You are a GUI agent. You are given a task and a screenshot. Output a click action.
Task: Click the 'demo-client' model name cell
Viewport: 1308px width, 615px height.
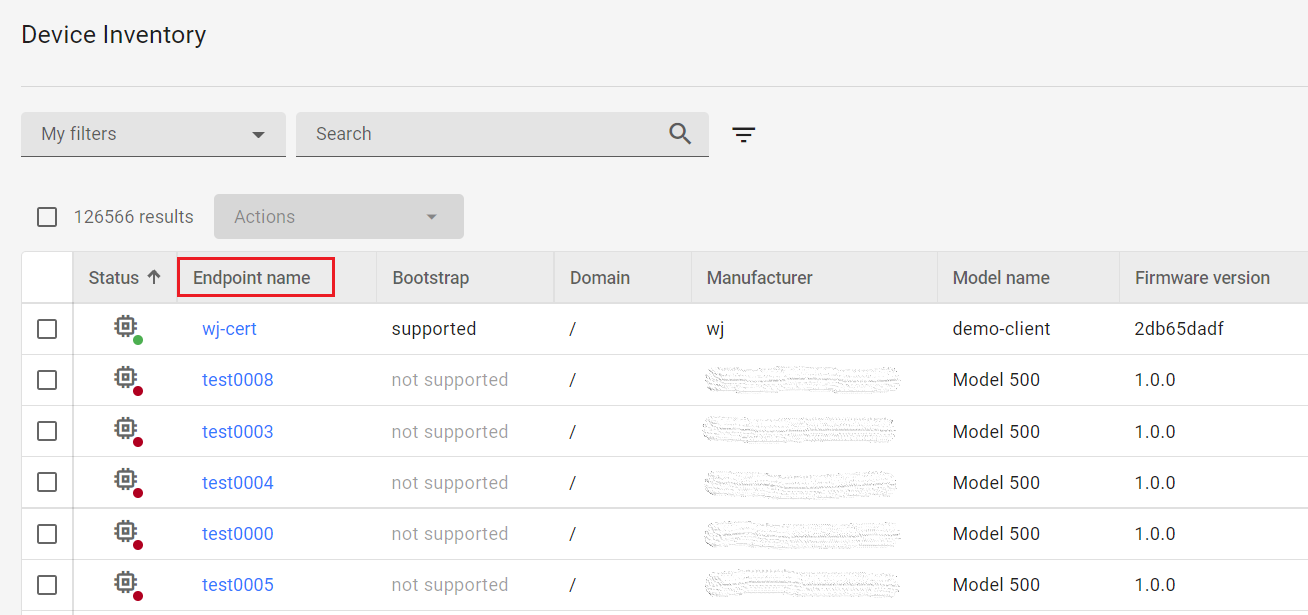coord(1002,329)
